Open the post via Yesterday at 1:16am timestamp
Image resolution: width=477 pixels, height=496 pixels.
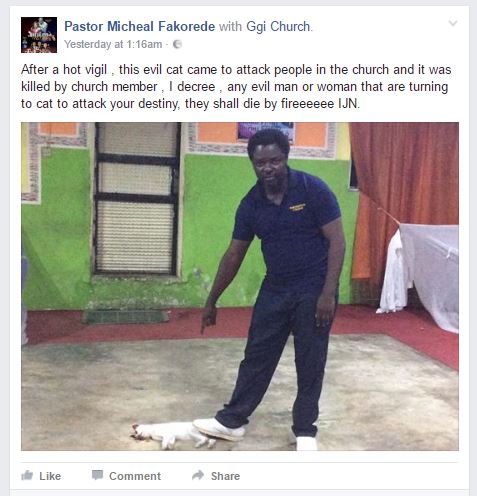(113, 44)
